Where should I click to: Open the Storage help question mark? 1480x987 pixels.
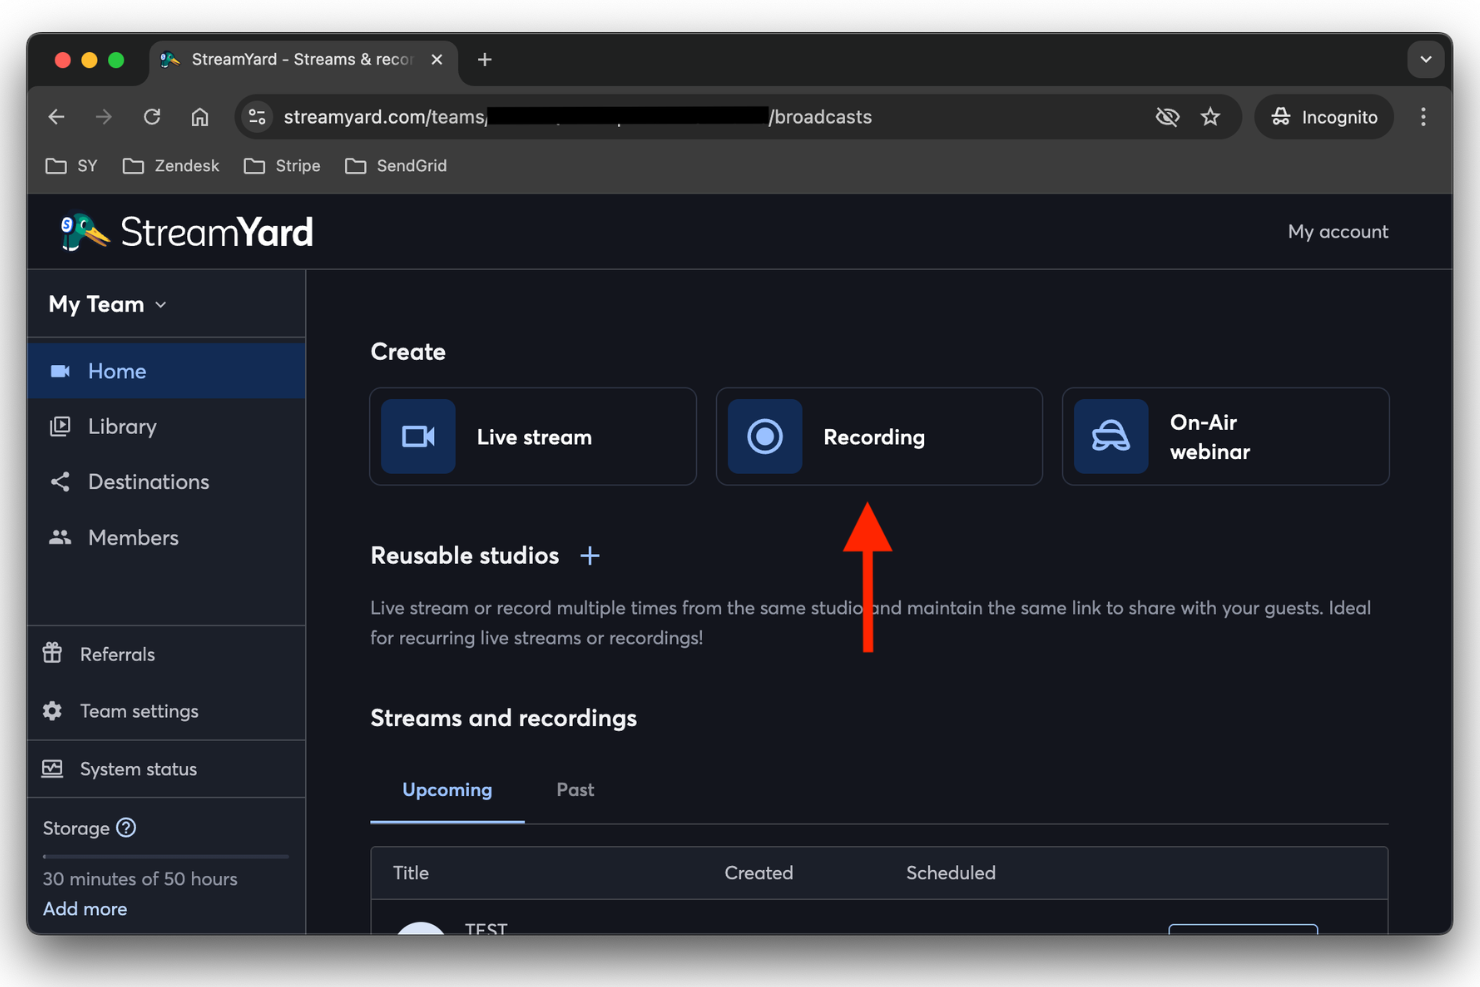click(126, 828)
